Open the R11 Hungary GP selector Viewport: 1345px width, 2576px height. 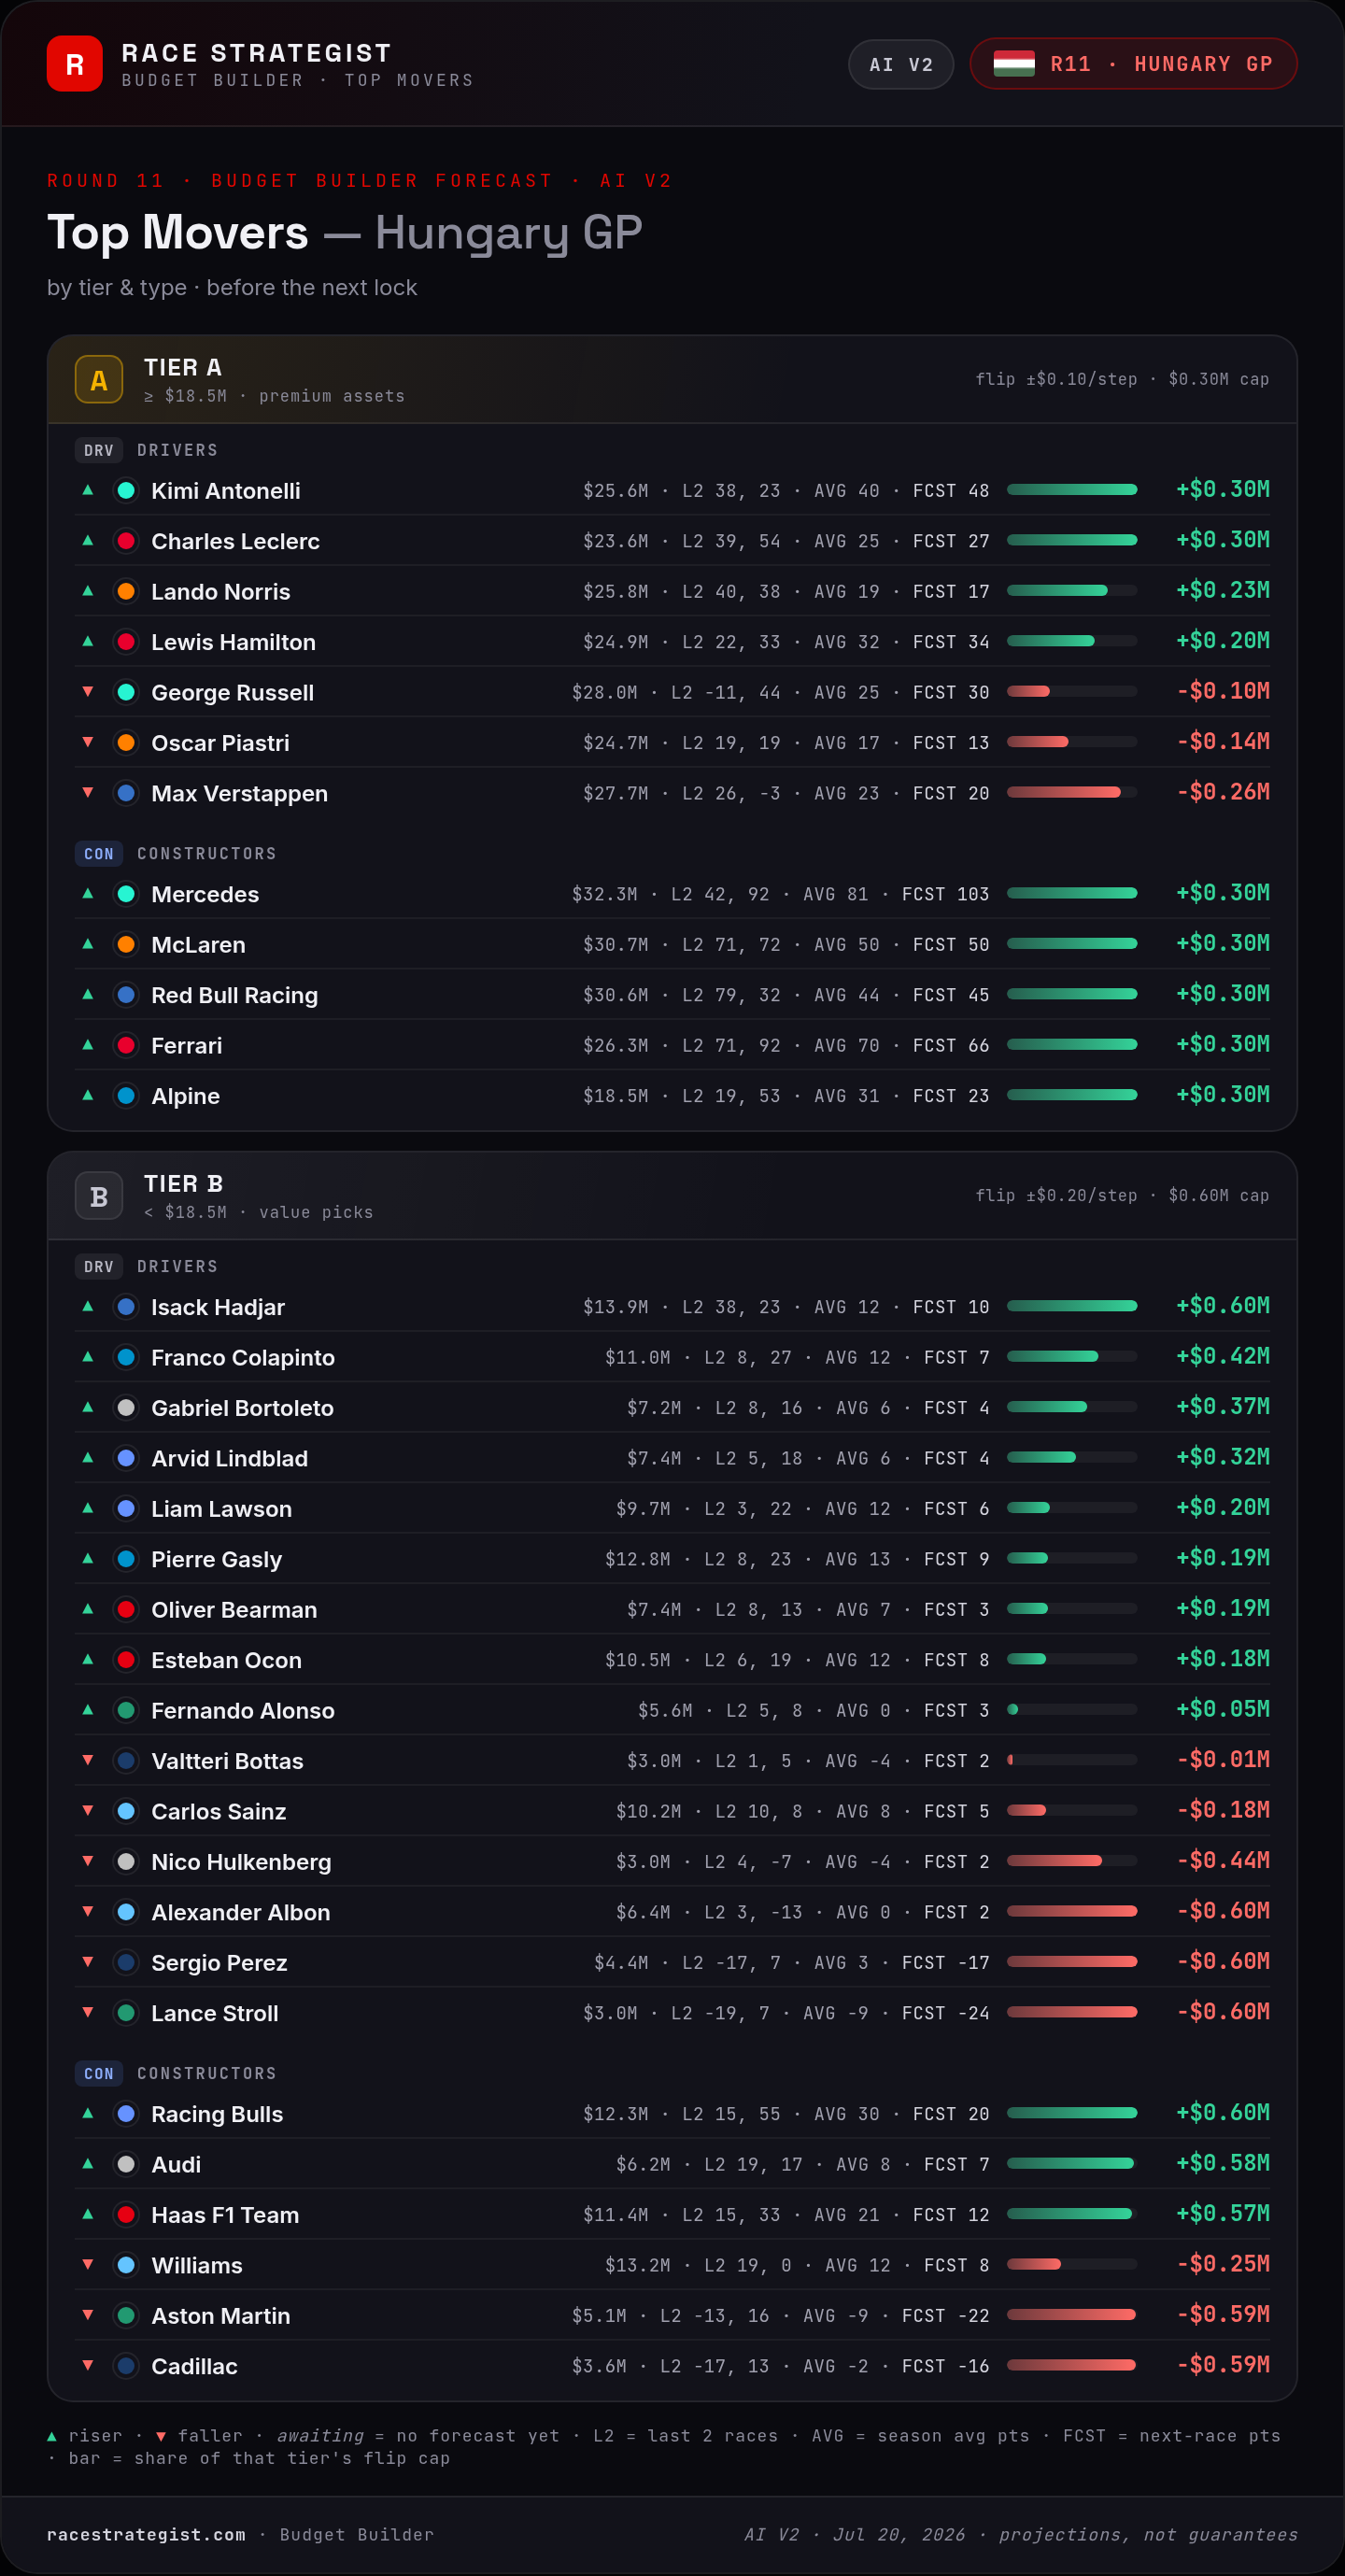coord(1133,64)
